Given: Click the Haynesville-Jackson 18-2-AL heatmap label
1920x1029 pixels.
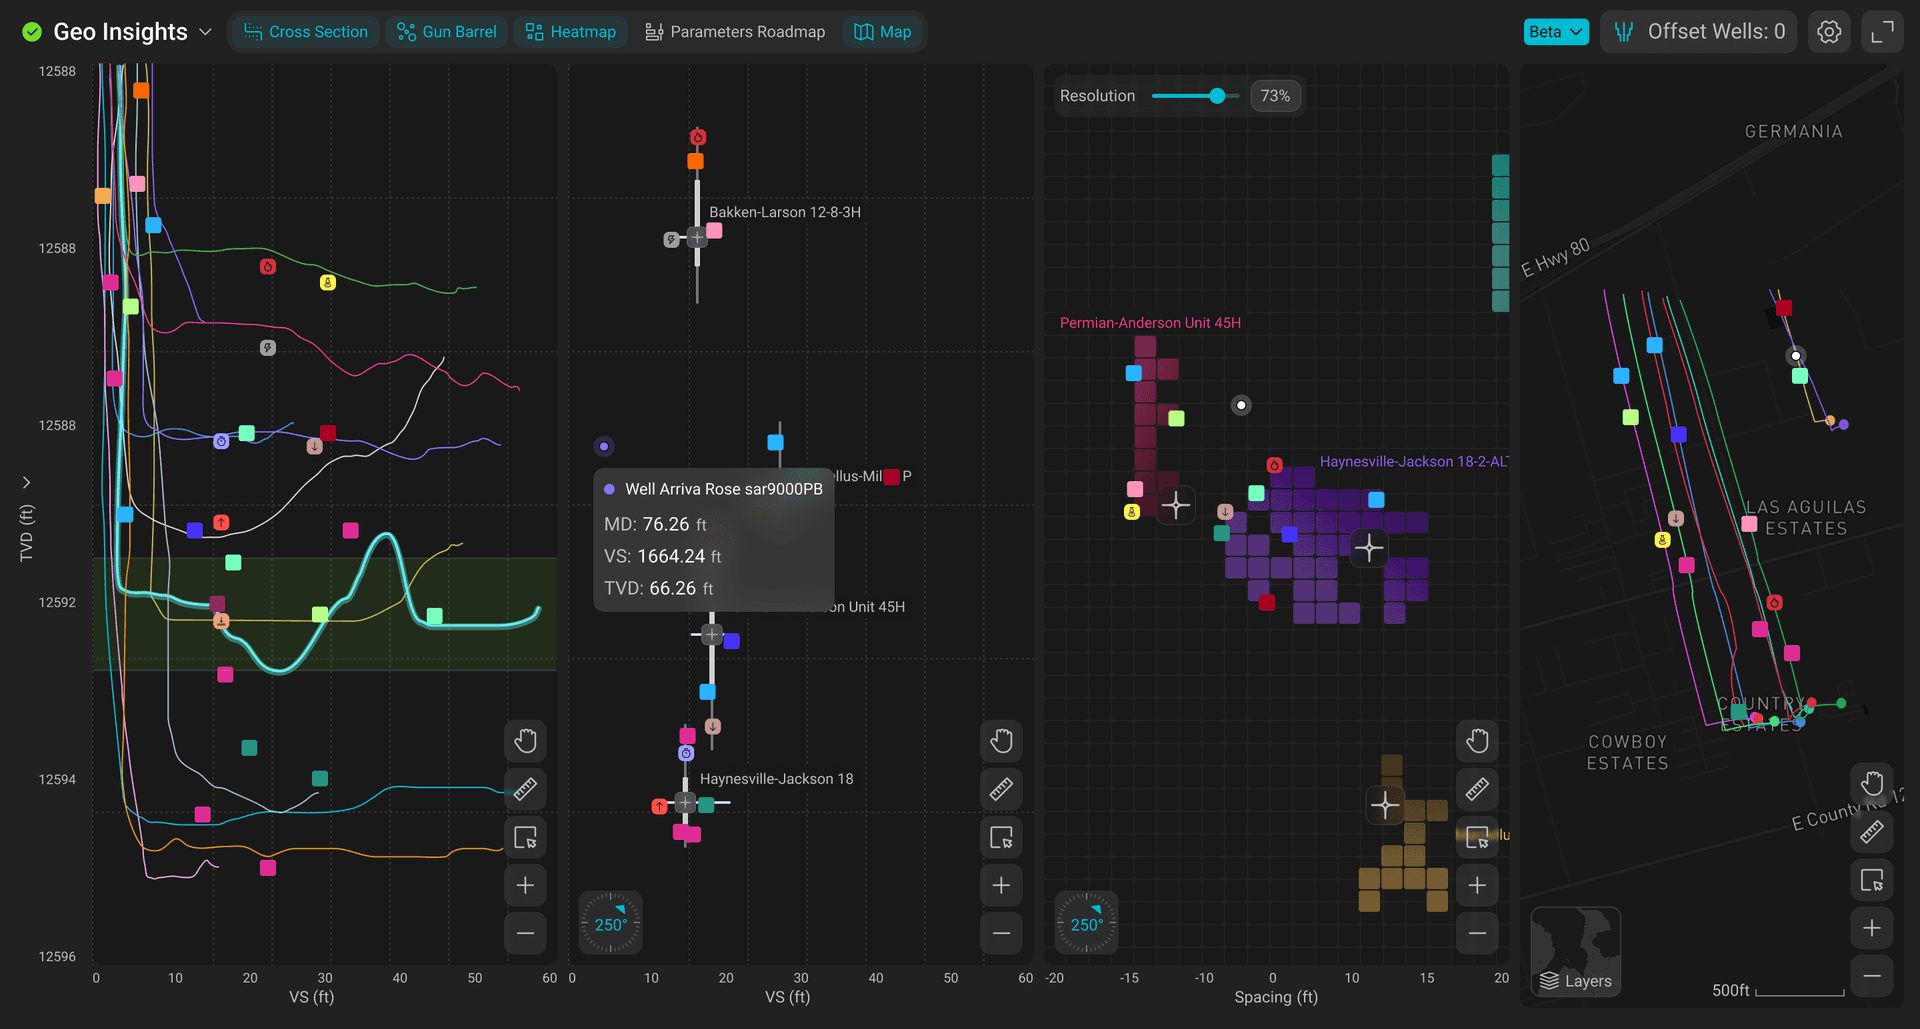Looking at the screenshot, I should [x=1413, y=461].
